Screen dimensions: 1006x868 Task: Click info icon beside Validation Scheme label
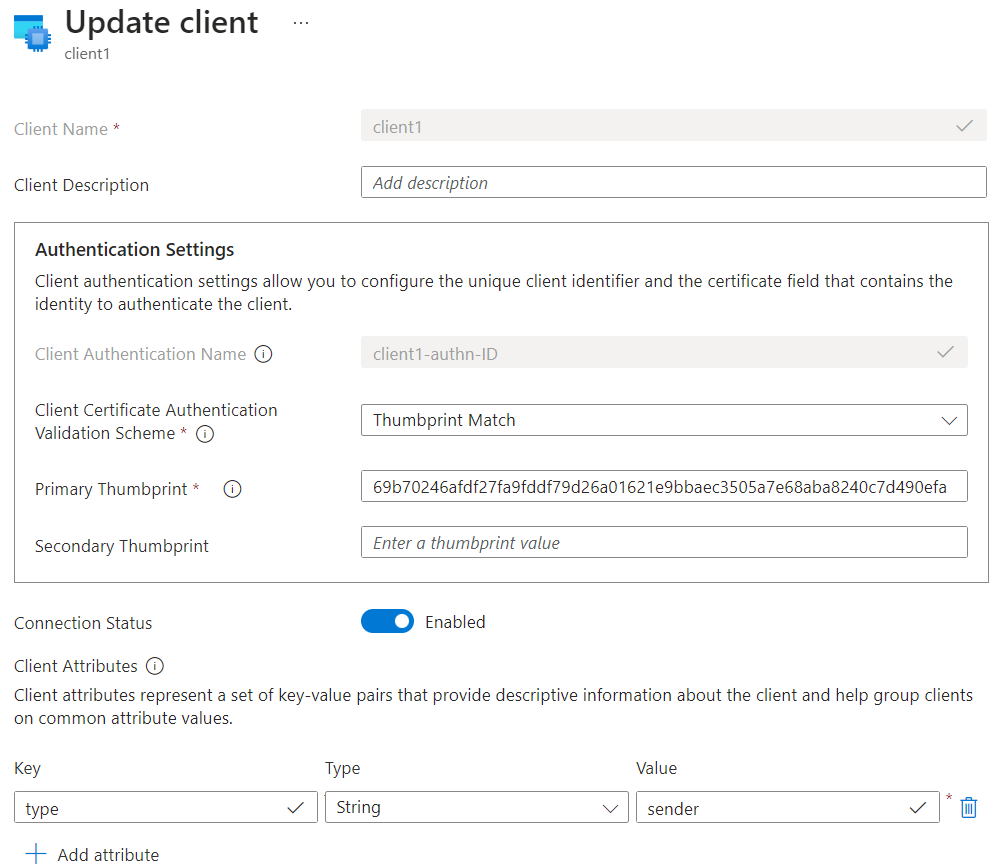[x=205, y=434]
